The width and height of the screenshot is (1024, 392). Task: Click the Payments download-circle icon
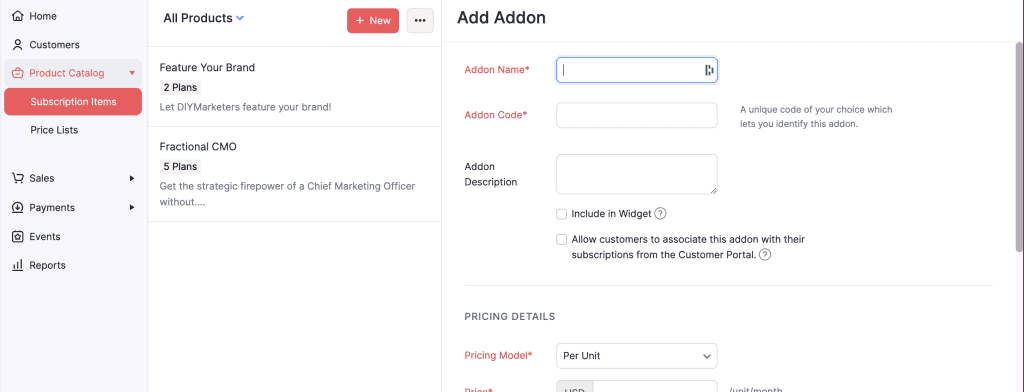18,208
